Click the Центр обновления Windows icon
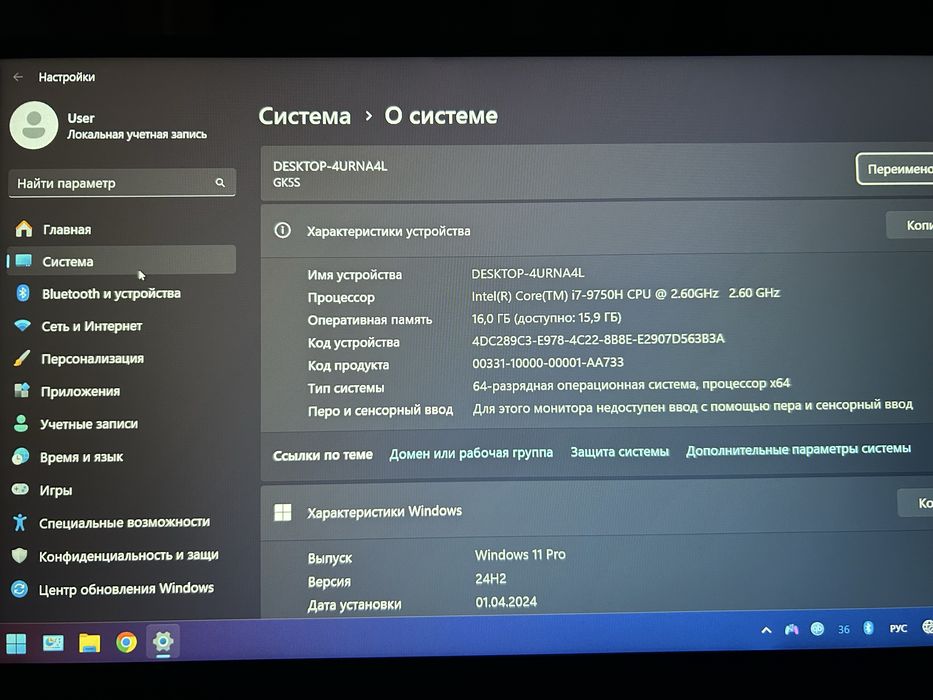The height and width of the screenshot is (700, 933). 20,589
